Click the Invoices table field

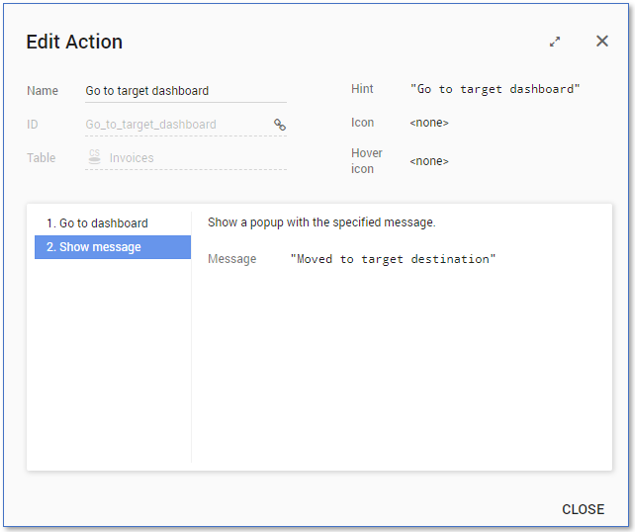click(x=132, y=158)
